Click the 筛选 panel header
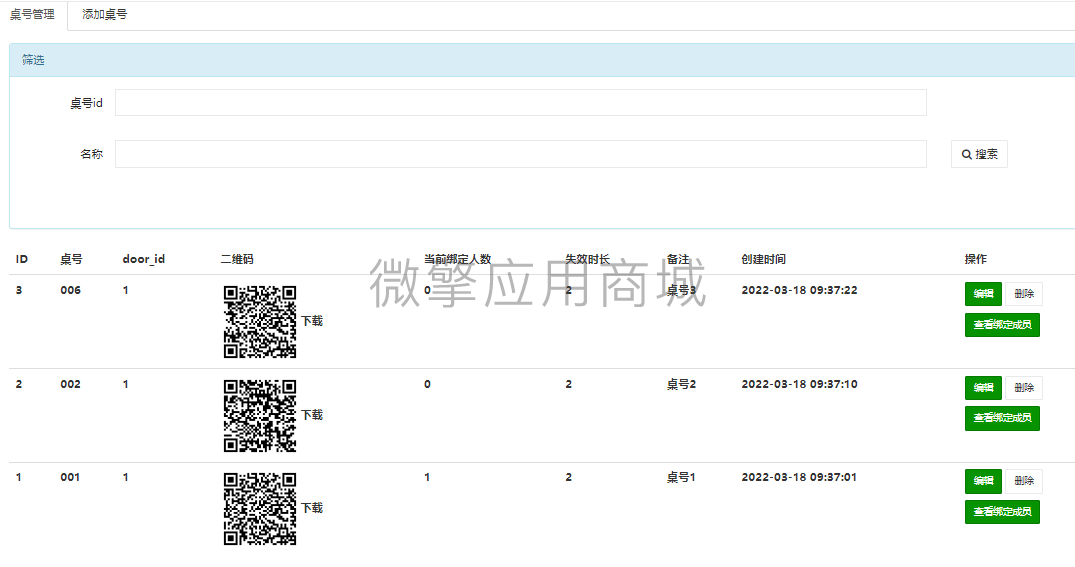1075x567 pixels. tap(542, 60)
